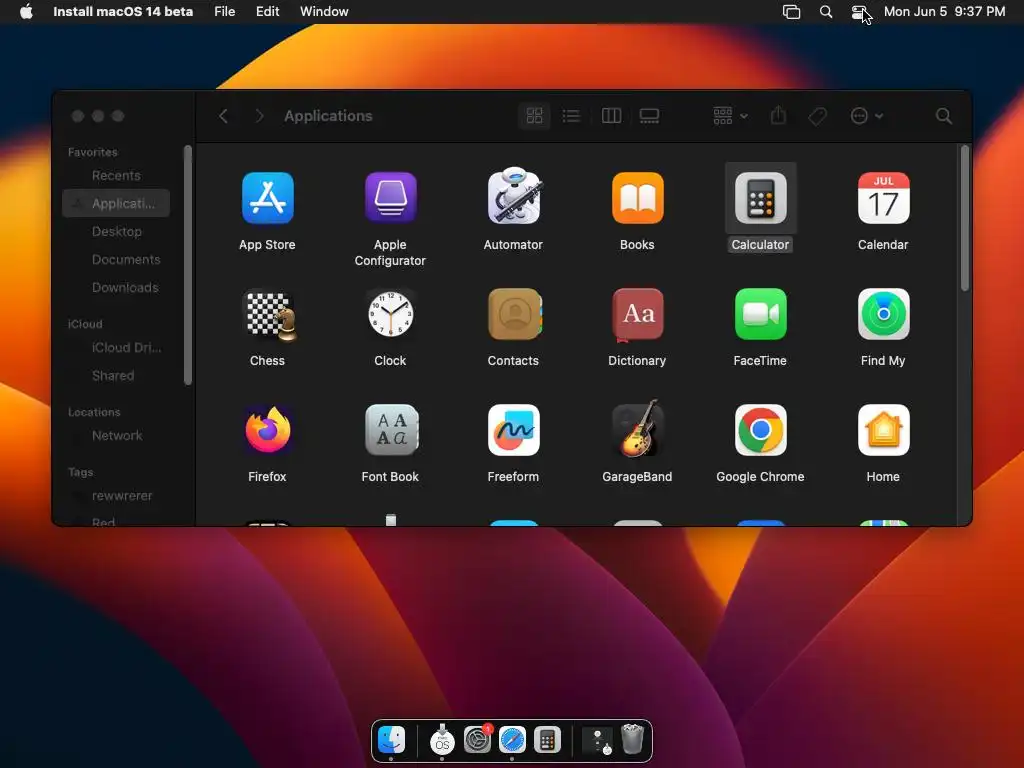Screen dimensions: 1024x768
Task: Select the Automator robot icon
Action: (x=513, y=197)
